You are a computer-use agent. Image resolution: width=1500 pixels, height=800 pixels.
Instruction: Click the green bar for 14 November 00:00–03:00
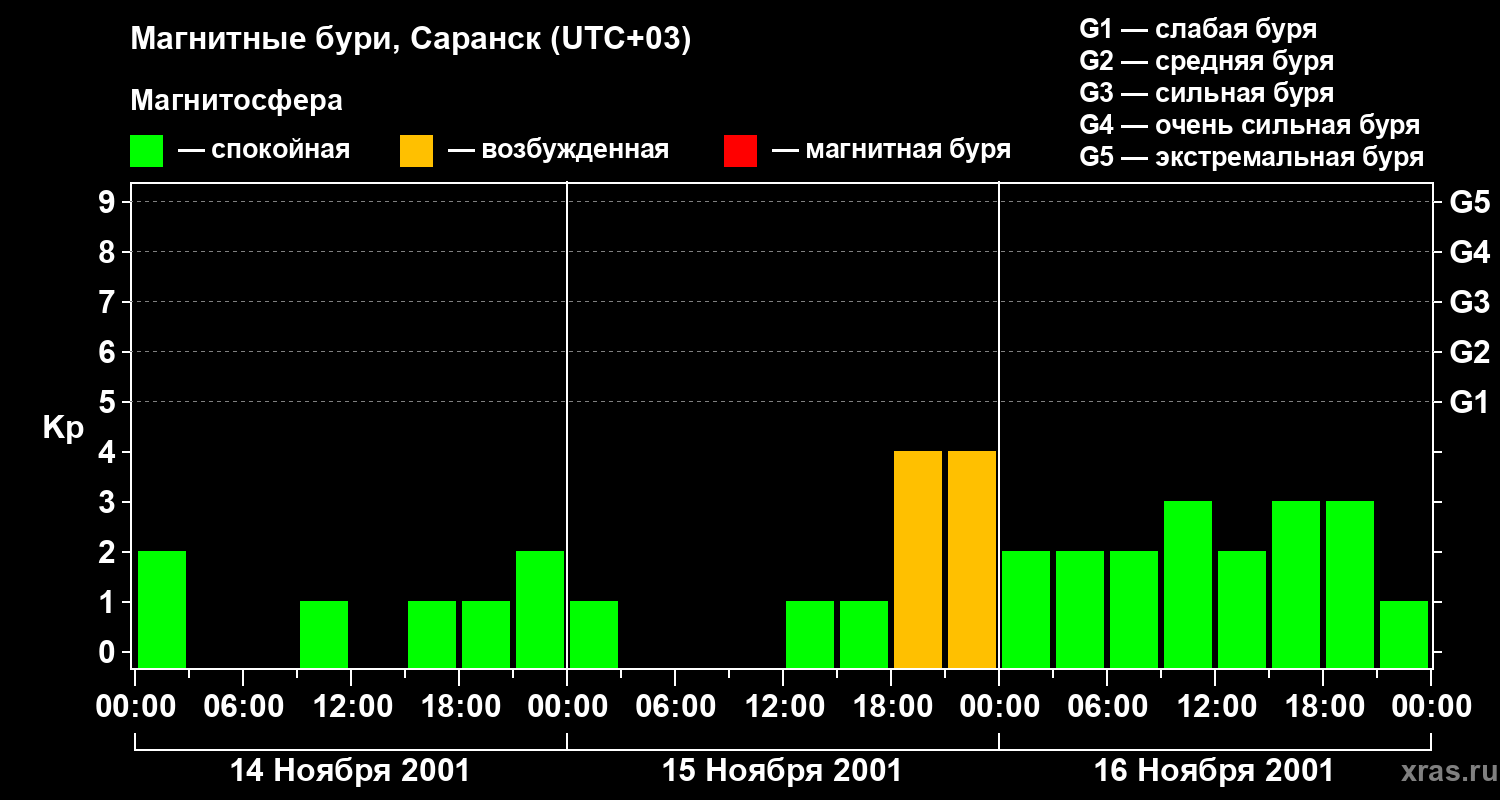[162, 609]
